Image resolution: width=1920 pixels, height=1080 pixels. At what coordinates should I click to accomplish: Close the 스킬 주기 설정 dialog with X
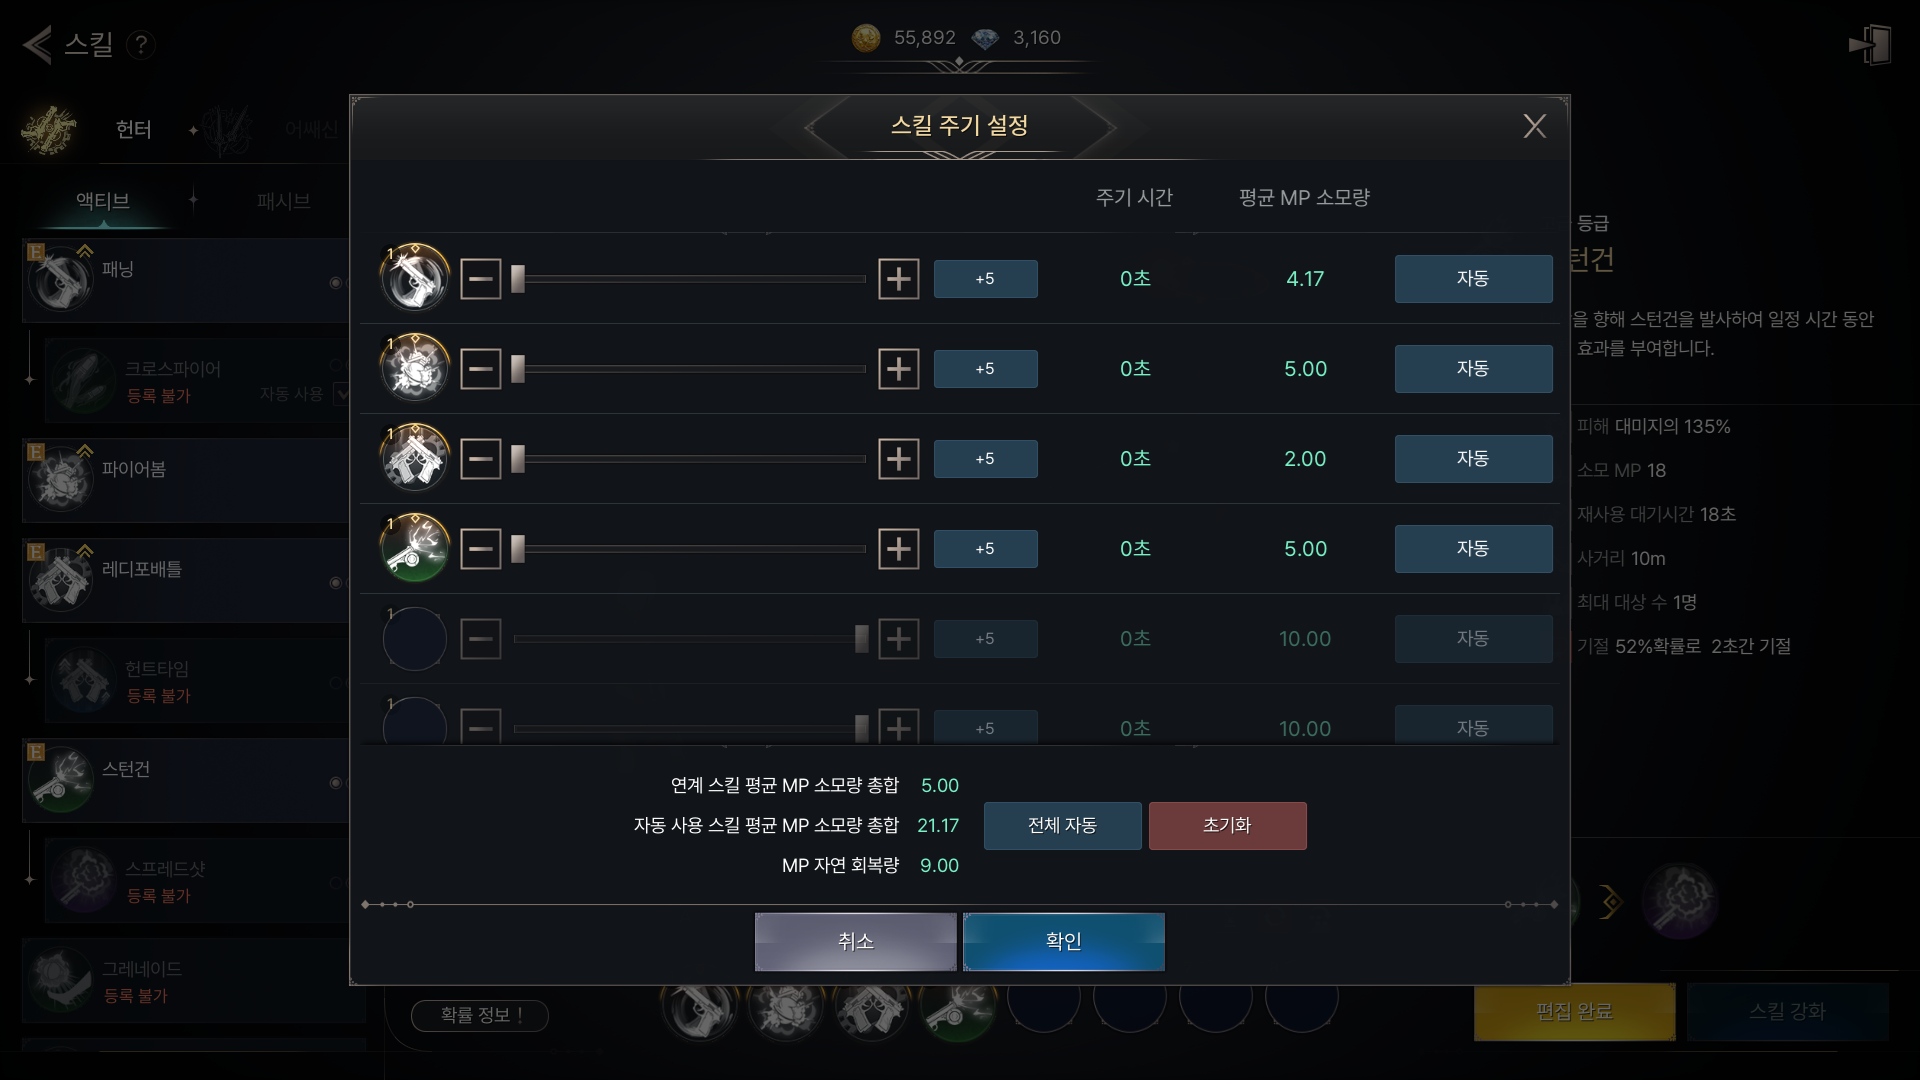point(1534,126)
